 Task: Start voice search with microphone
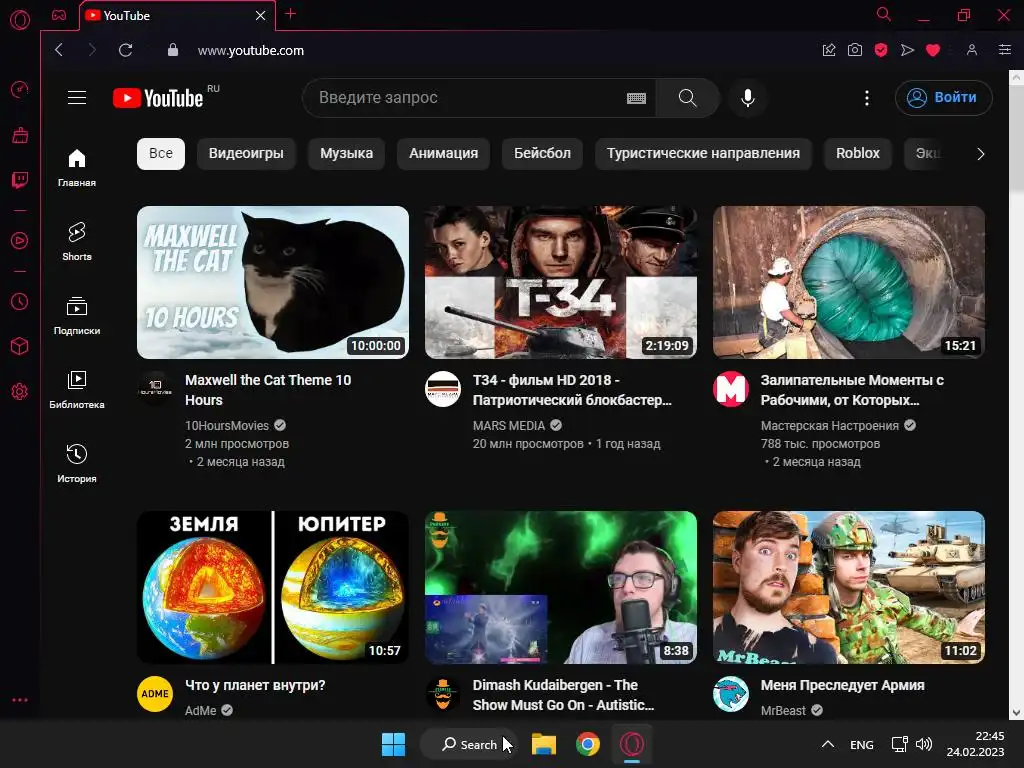click(748, 98)
